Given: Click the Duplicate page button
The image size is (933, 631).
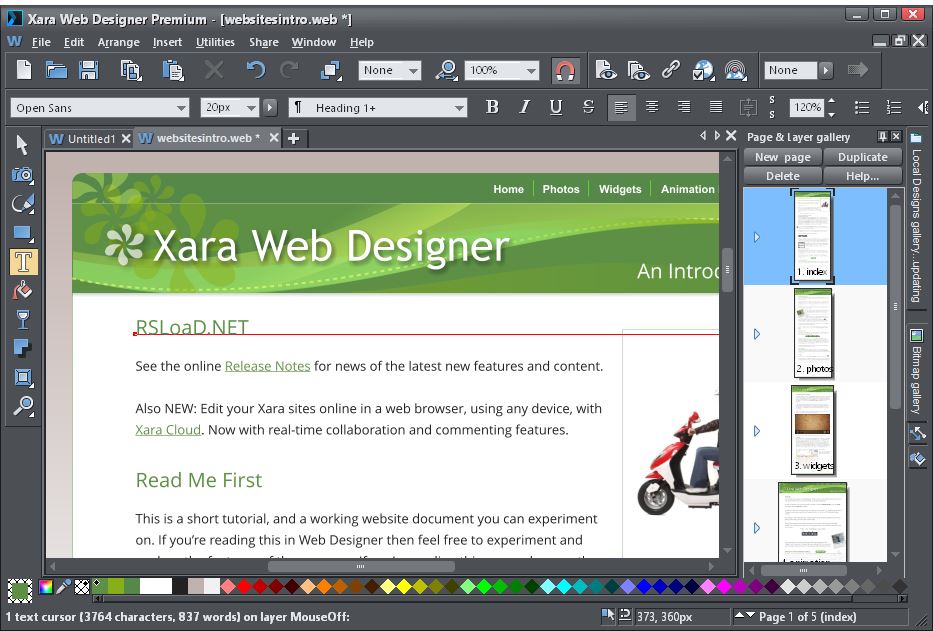Looking at the screenshot, I should [862, 157].
